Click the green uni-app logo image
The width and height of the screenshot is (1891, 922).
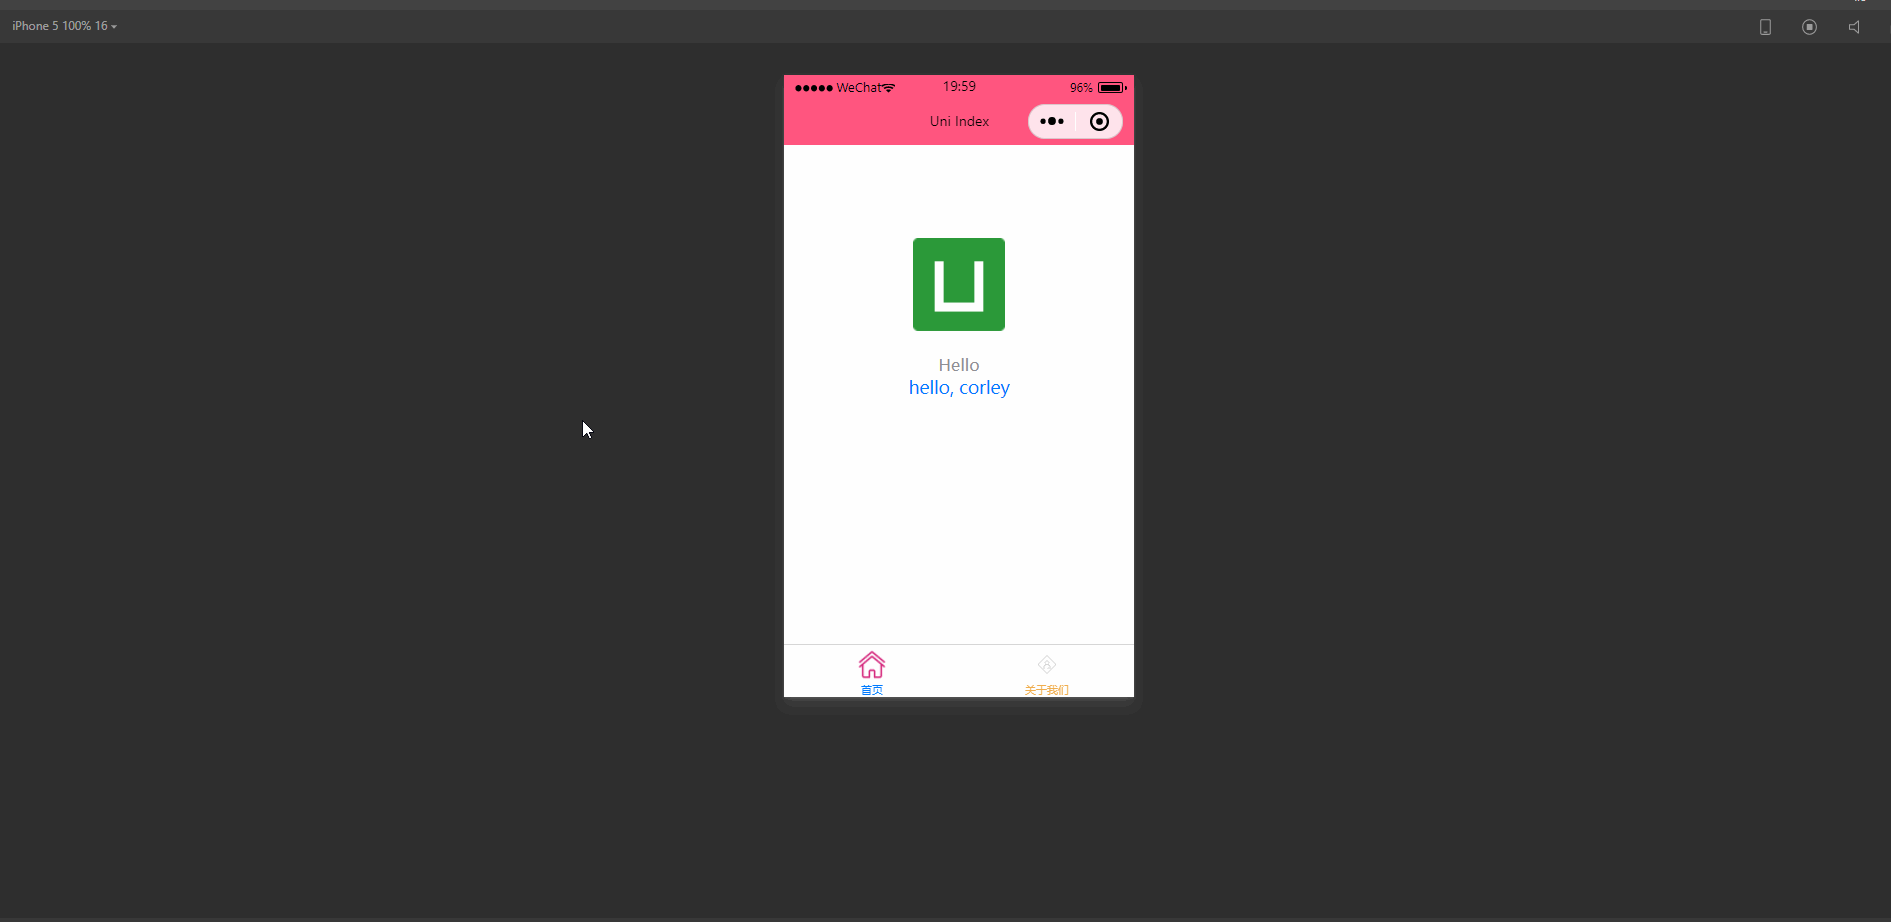point(958,284)
